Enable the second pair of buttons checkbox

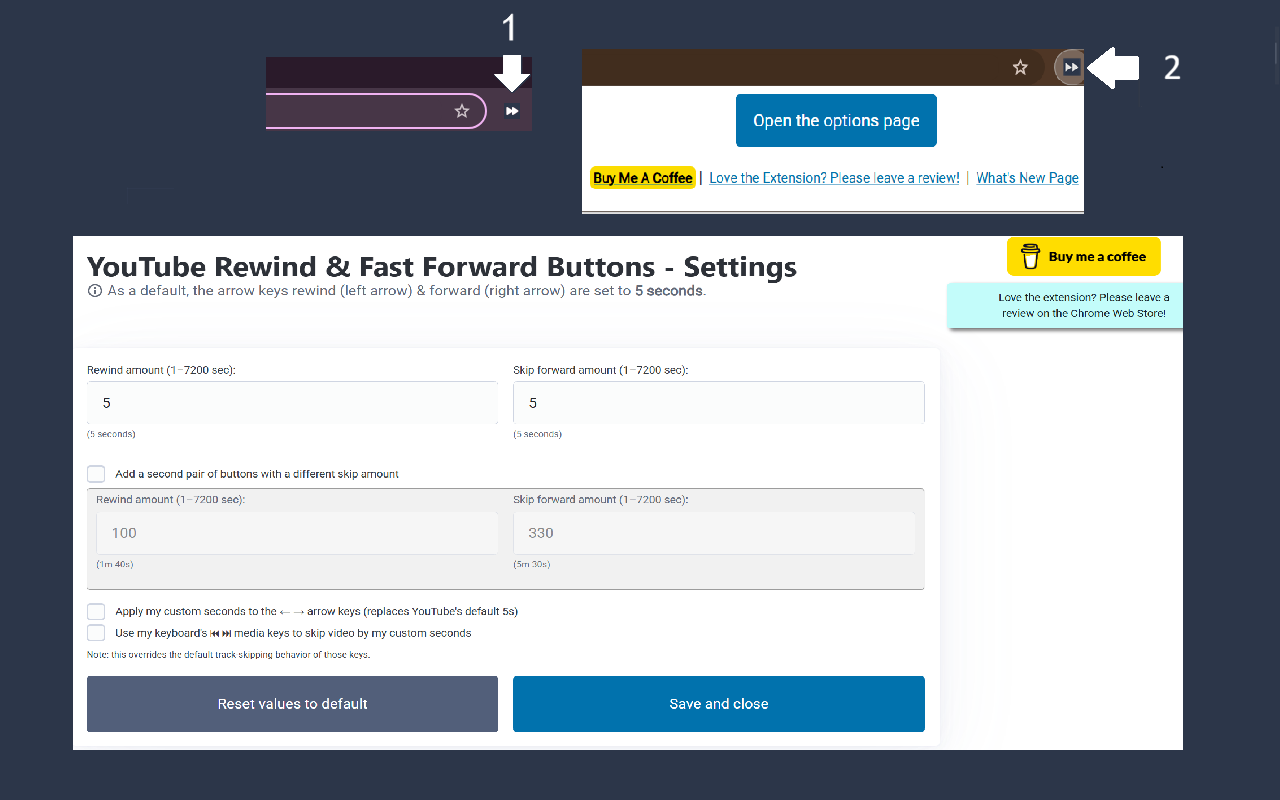point(96,474)
